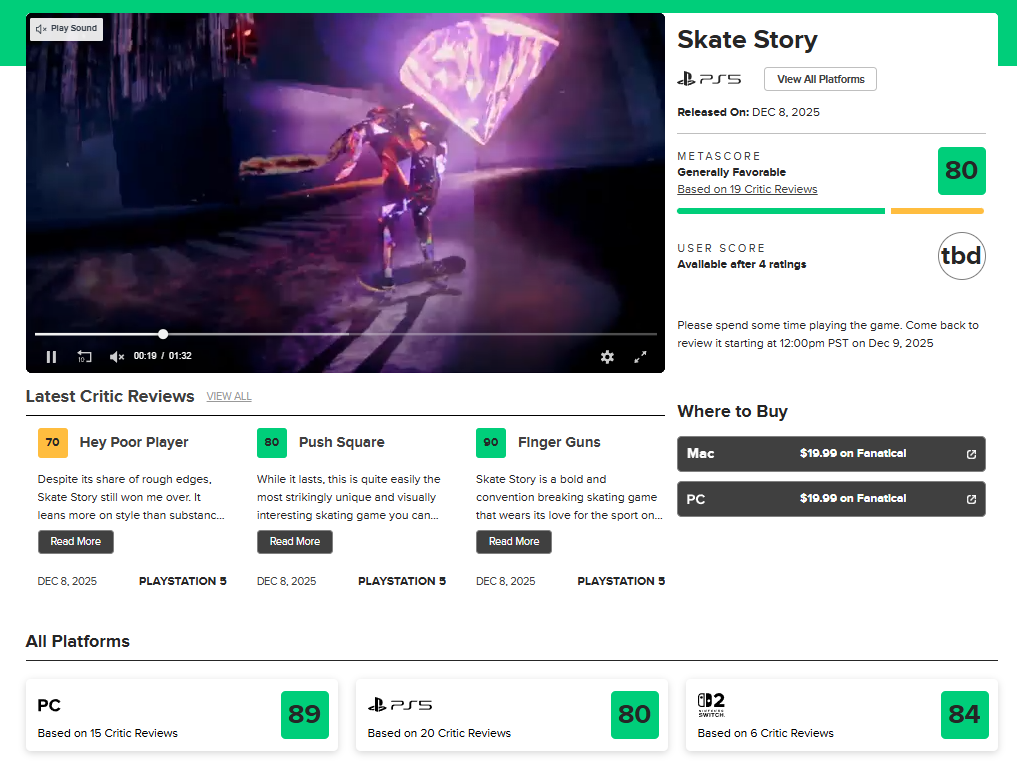The height and width of the screenshot is (771, 1017).
Task: Mute the video using the speaker control
Action: coord(117,356)
